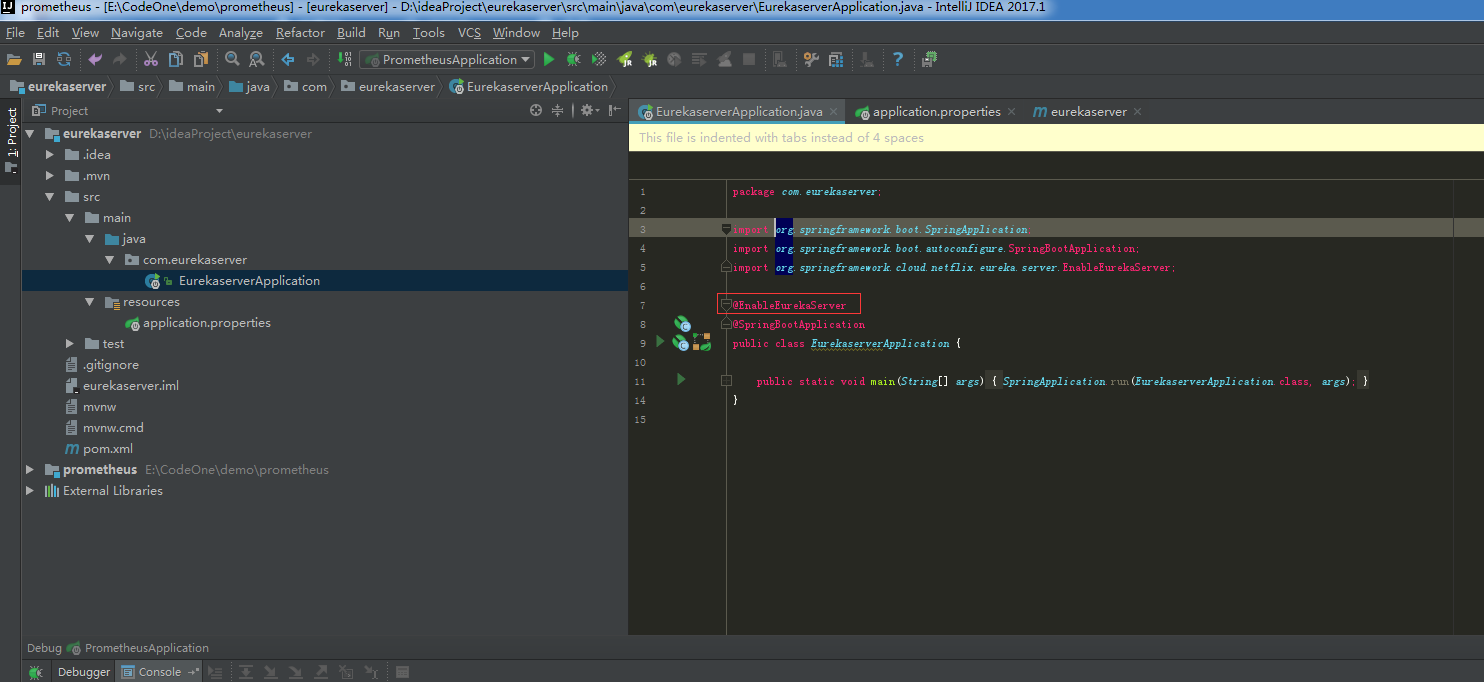Click the Run with Coverage icon

(599, 59)
